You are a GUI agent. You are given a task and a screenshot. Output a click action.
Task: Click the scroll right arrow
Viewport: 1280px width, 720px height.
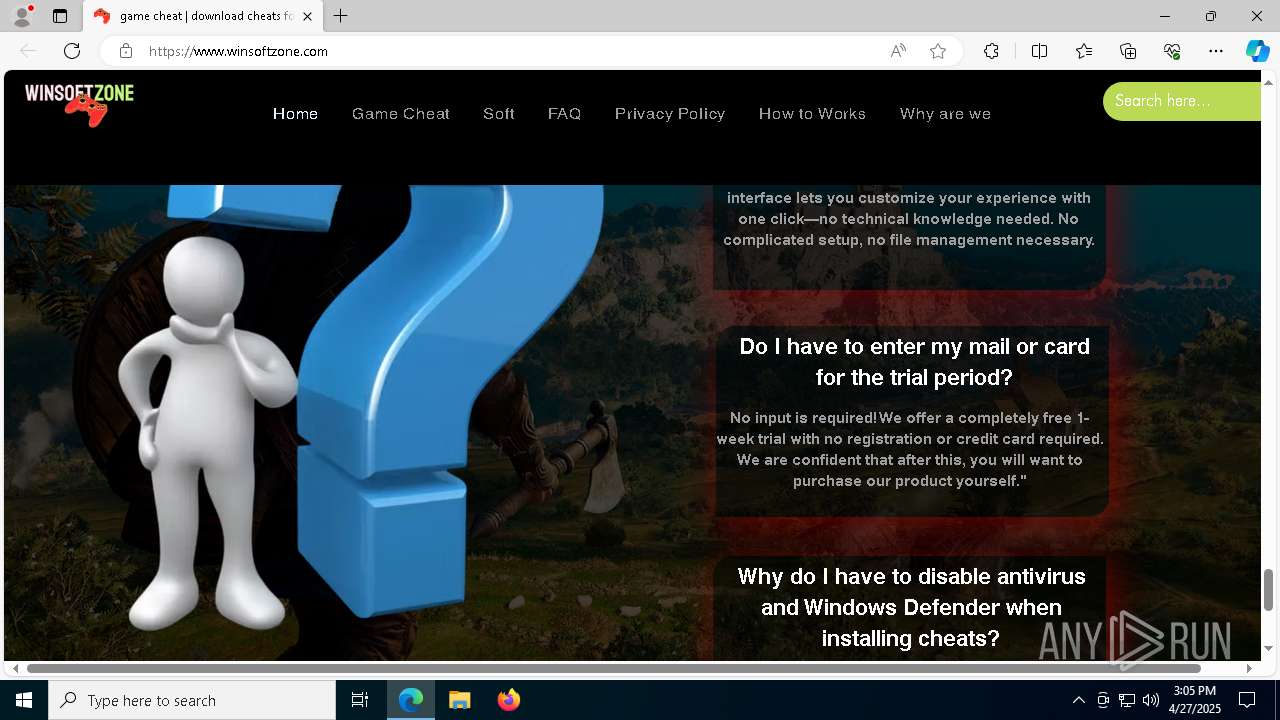1249,668
